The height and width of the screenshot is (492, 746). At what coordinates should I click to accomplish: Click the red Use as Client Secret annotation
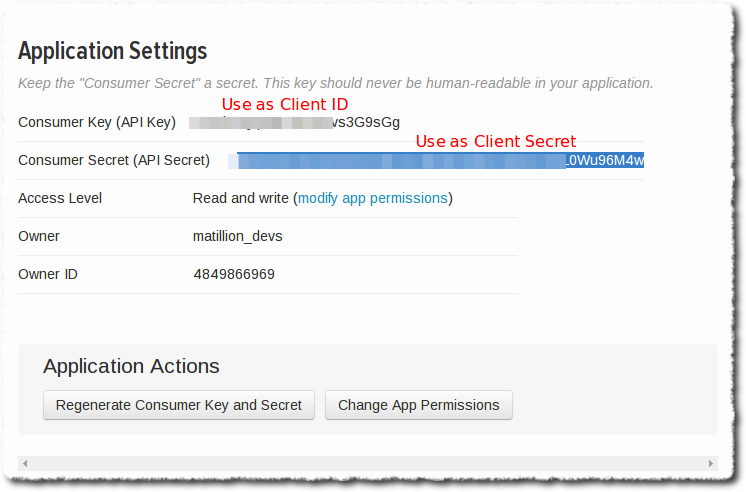tap(496, 141)
